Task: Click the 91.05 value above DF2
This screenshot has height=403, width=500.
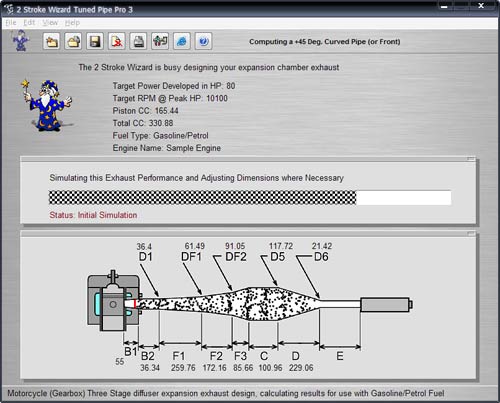Action: [x=235, y=246]
